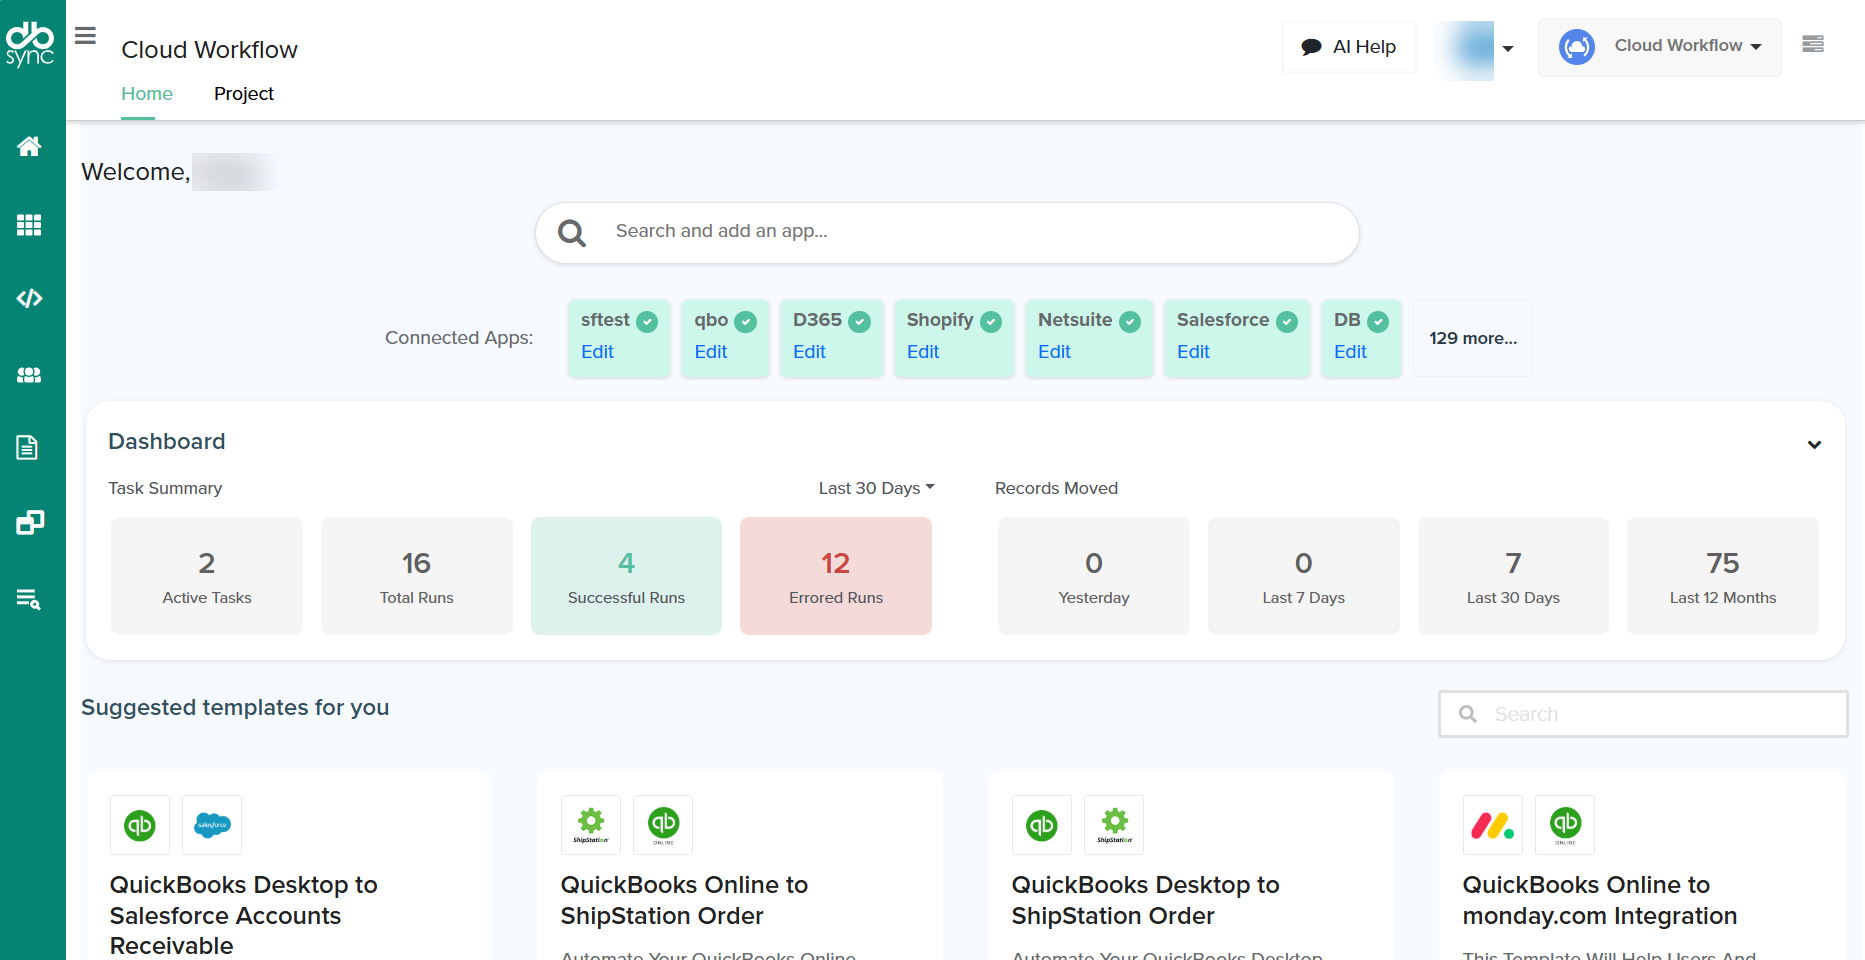
Task: Click the AI Help button
Action: (1348, 47)
